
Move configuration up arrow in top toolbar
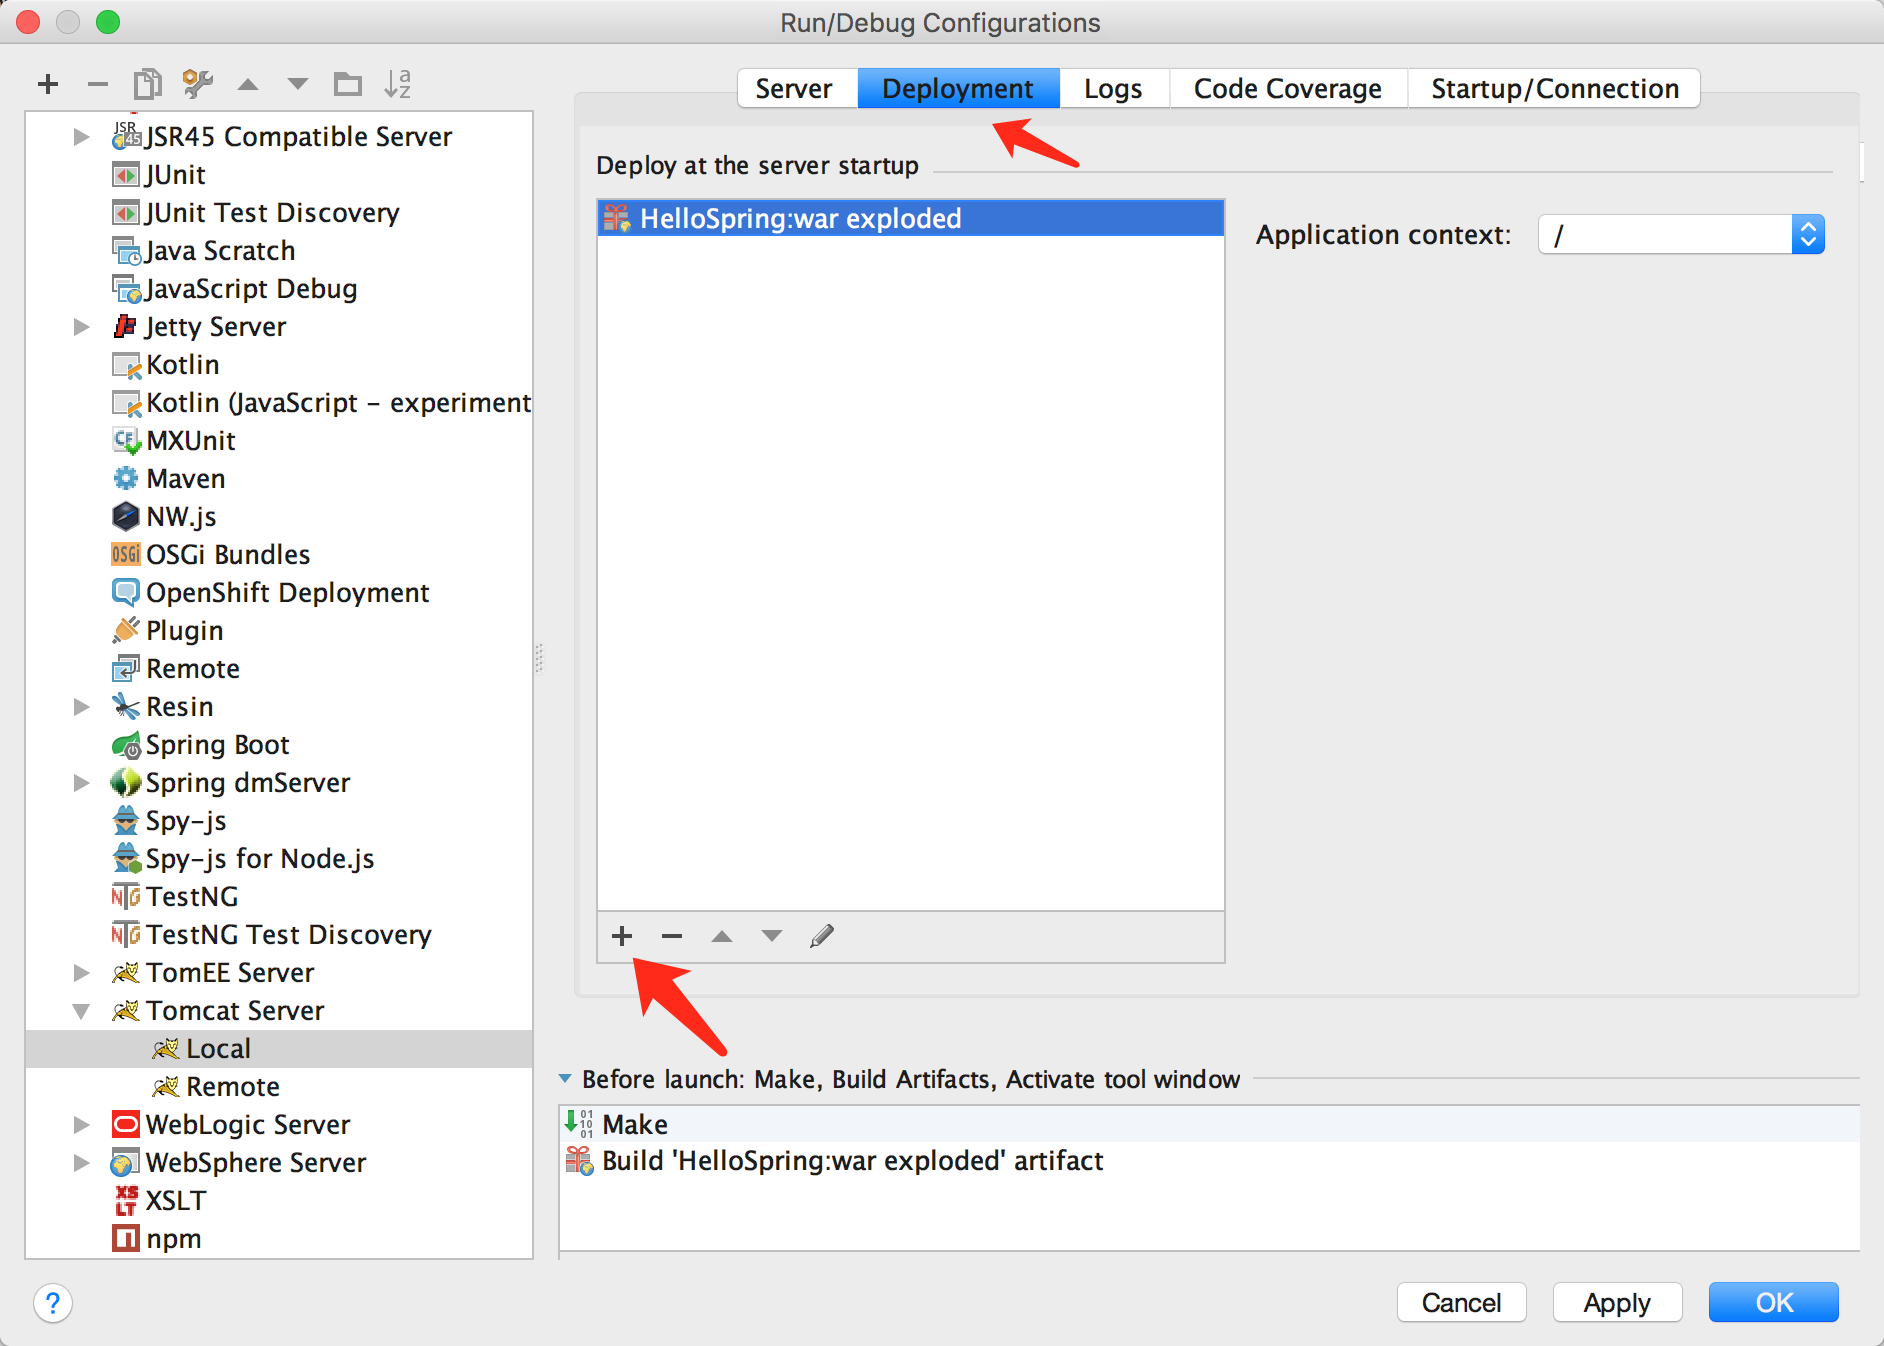(x=248, y=84)
